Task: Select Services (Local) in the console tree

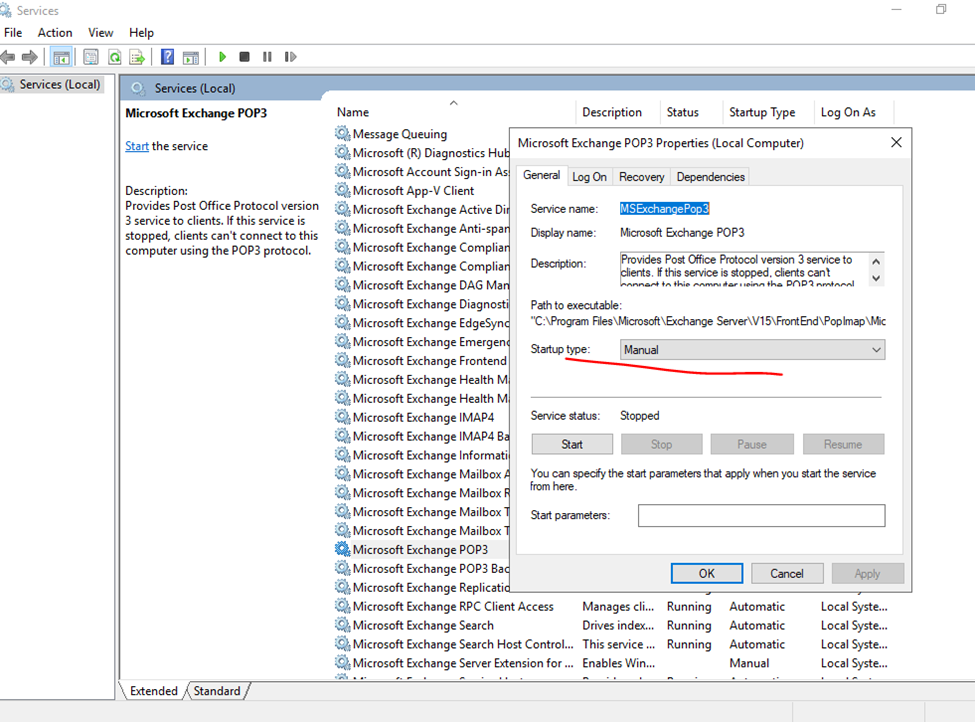Action: tap(59, 85)
